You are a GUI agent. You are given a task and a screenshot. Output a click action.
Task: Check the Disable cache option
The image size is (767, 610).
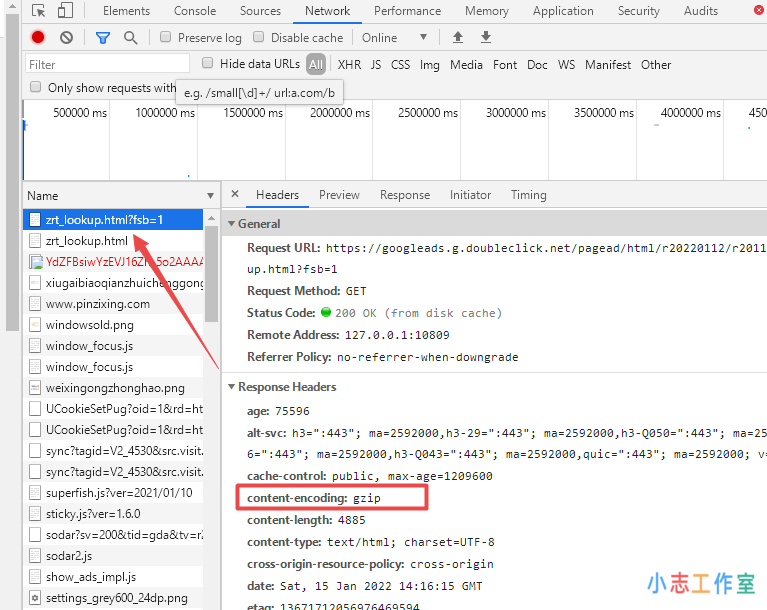[259, 38]
